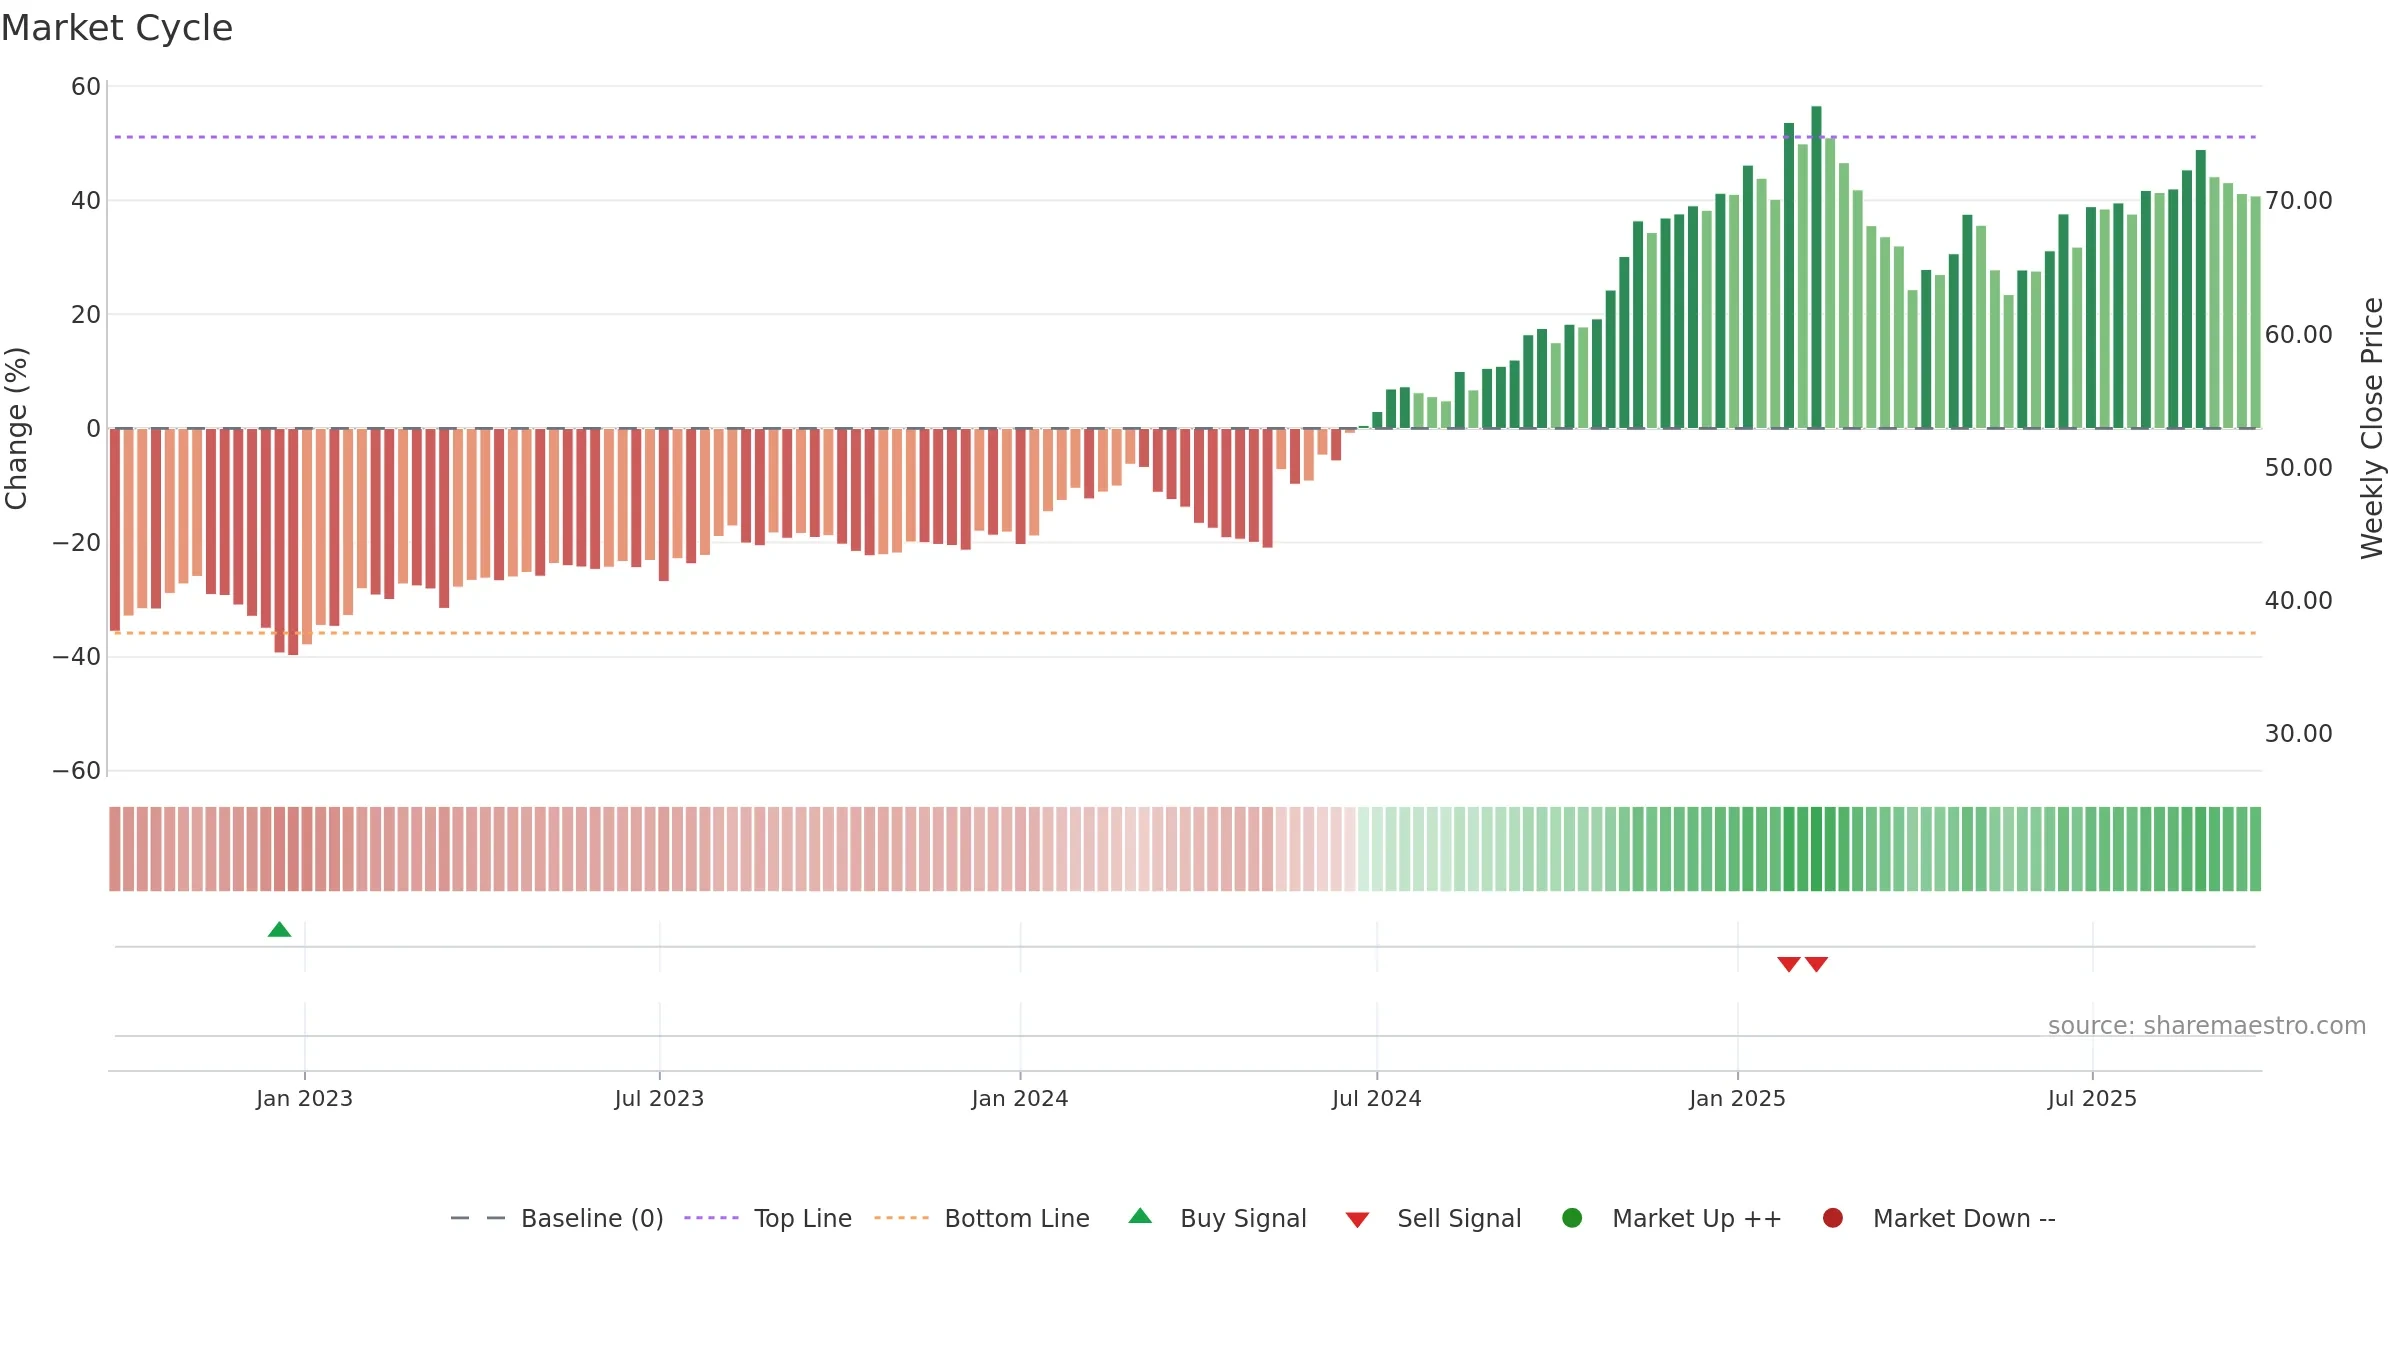
Task: Click the green triangle icon in the legend
Action: pyautogui.click(x=1140, y=1217)
